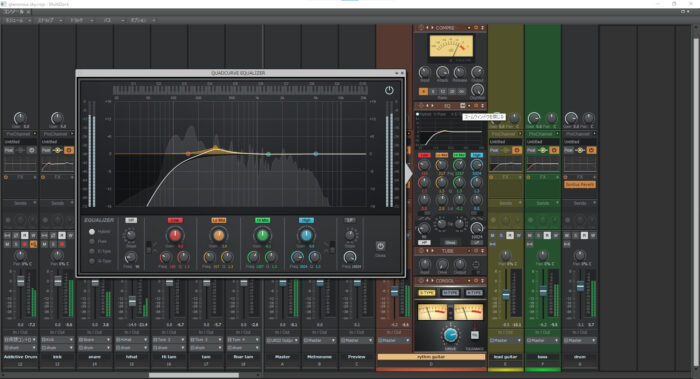The height and width of the screenshot is (379, 700).
Task: Open the Modules menu in the Console view
Action: tap(17, 20)
